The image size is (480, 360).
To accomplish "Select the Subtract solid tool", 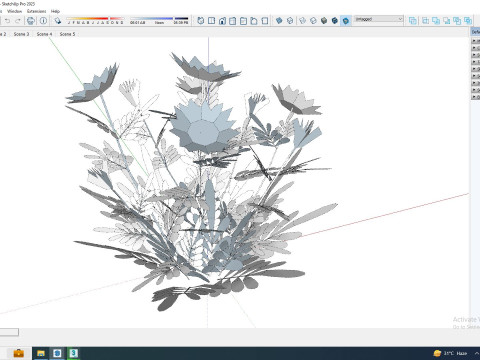I will 447,21.
